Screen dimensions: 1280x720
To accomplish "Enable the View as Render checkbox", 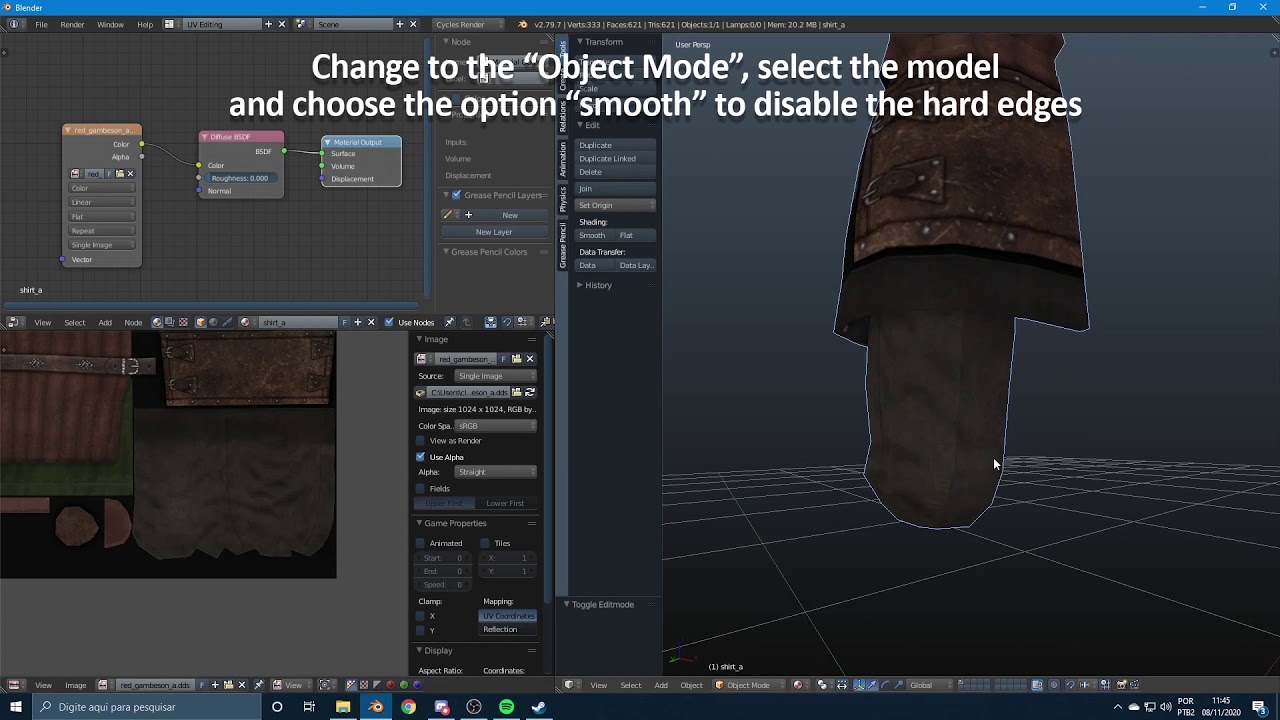I will pyautogui.click(x=421, y=441).
